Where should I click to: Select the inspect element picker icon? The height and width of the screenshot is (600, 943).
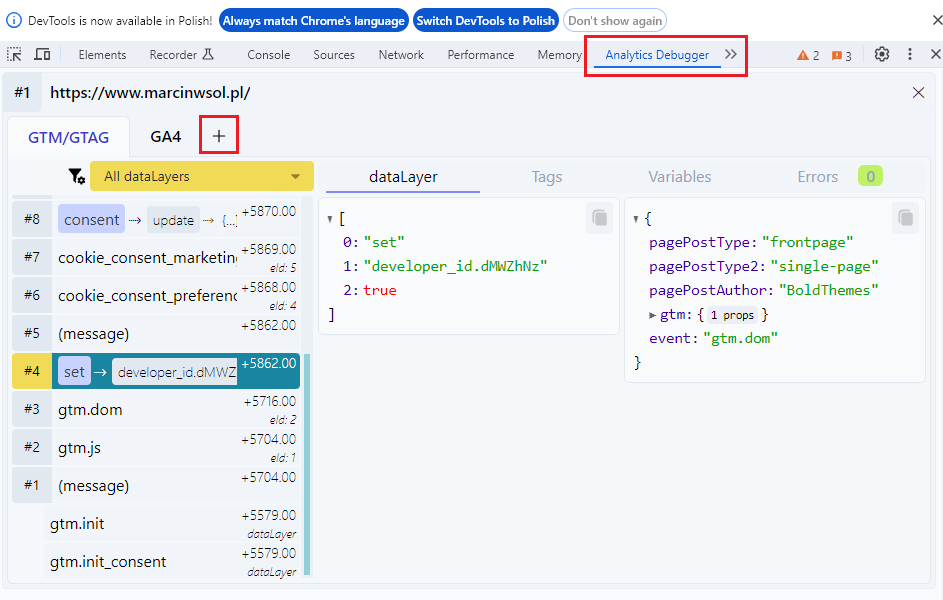point(14,55)
